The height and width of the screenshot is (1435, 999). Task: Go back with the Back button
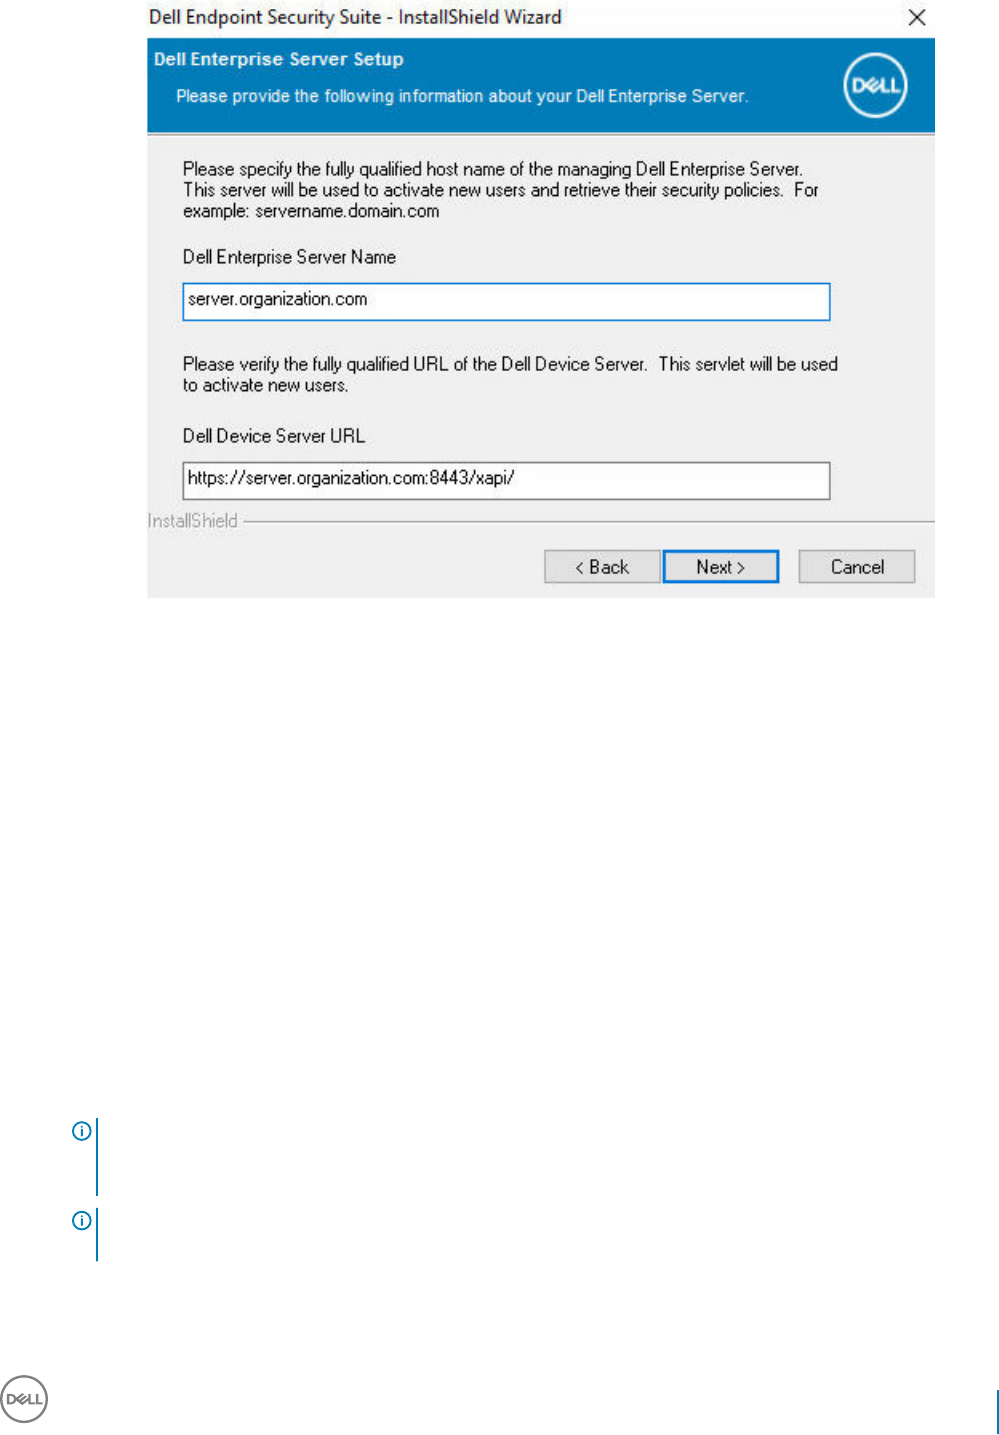point(602,567)
